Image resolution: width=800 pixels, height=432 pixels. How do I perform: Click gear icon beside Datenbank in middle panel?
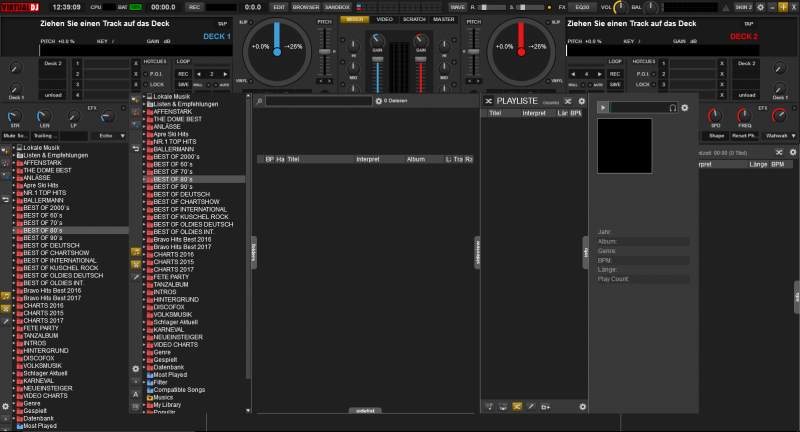click(136, 368)
